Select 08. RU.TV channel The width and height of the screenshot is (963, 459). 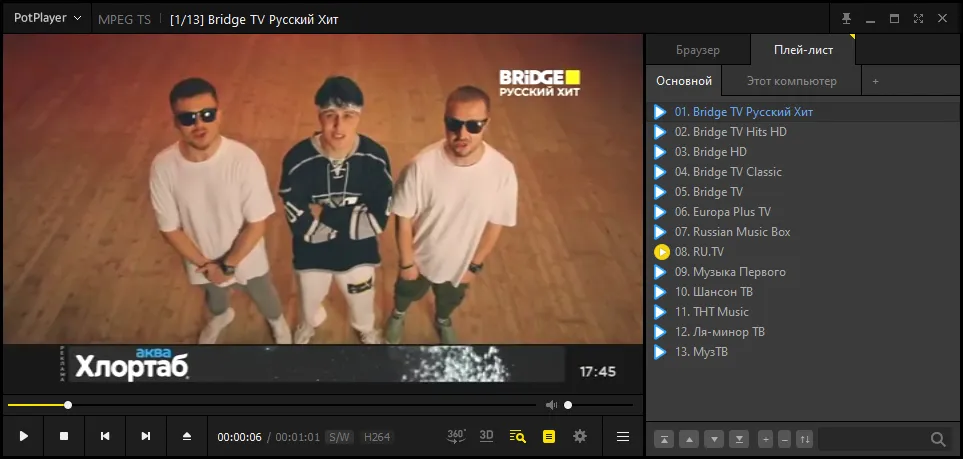click(x=804, y=251)
